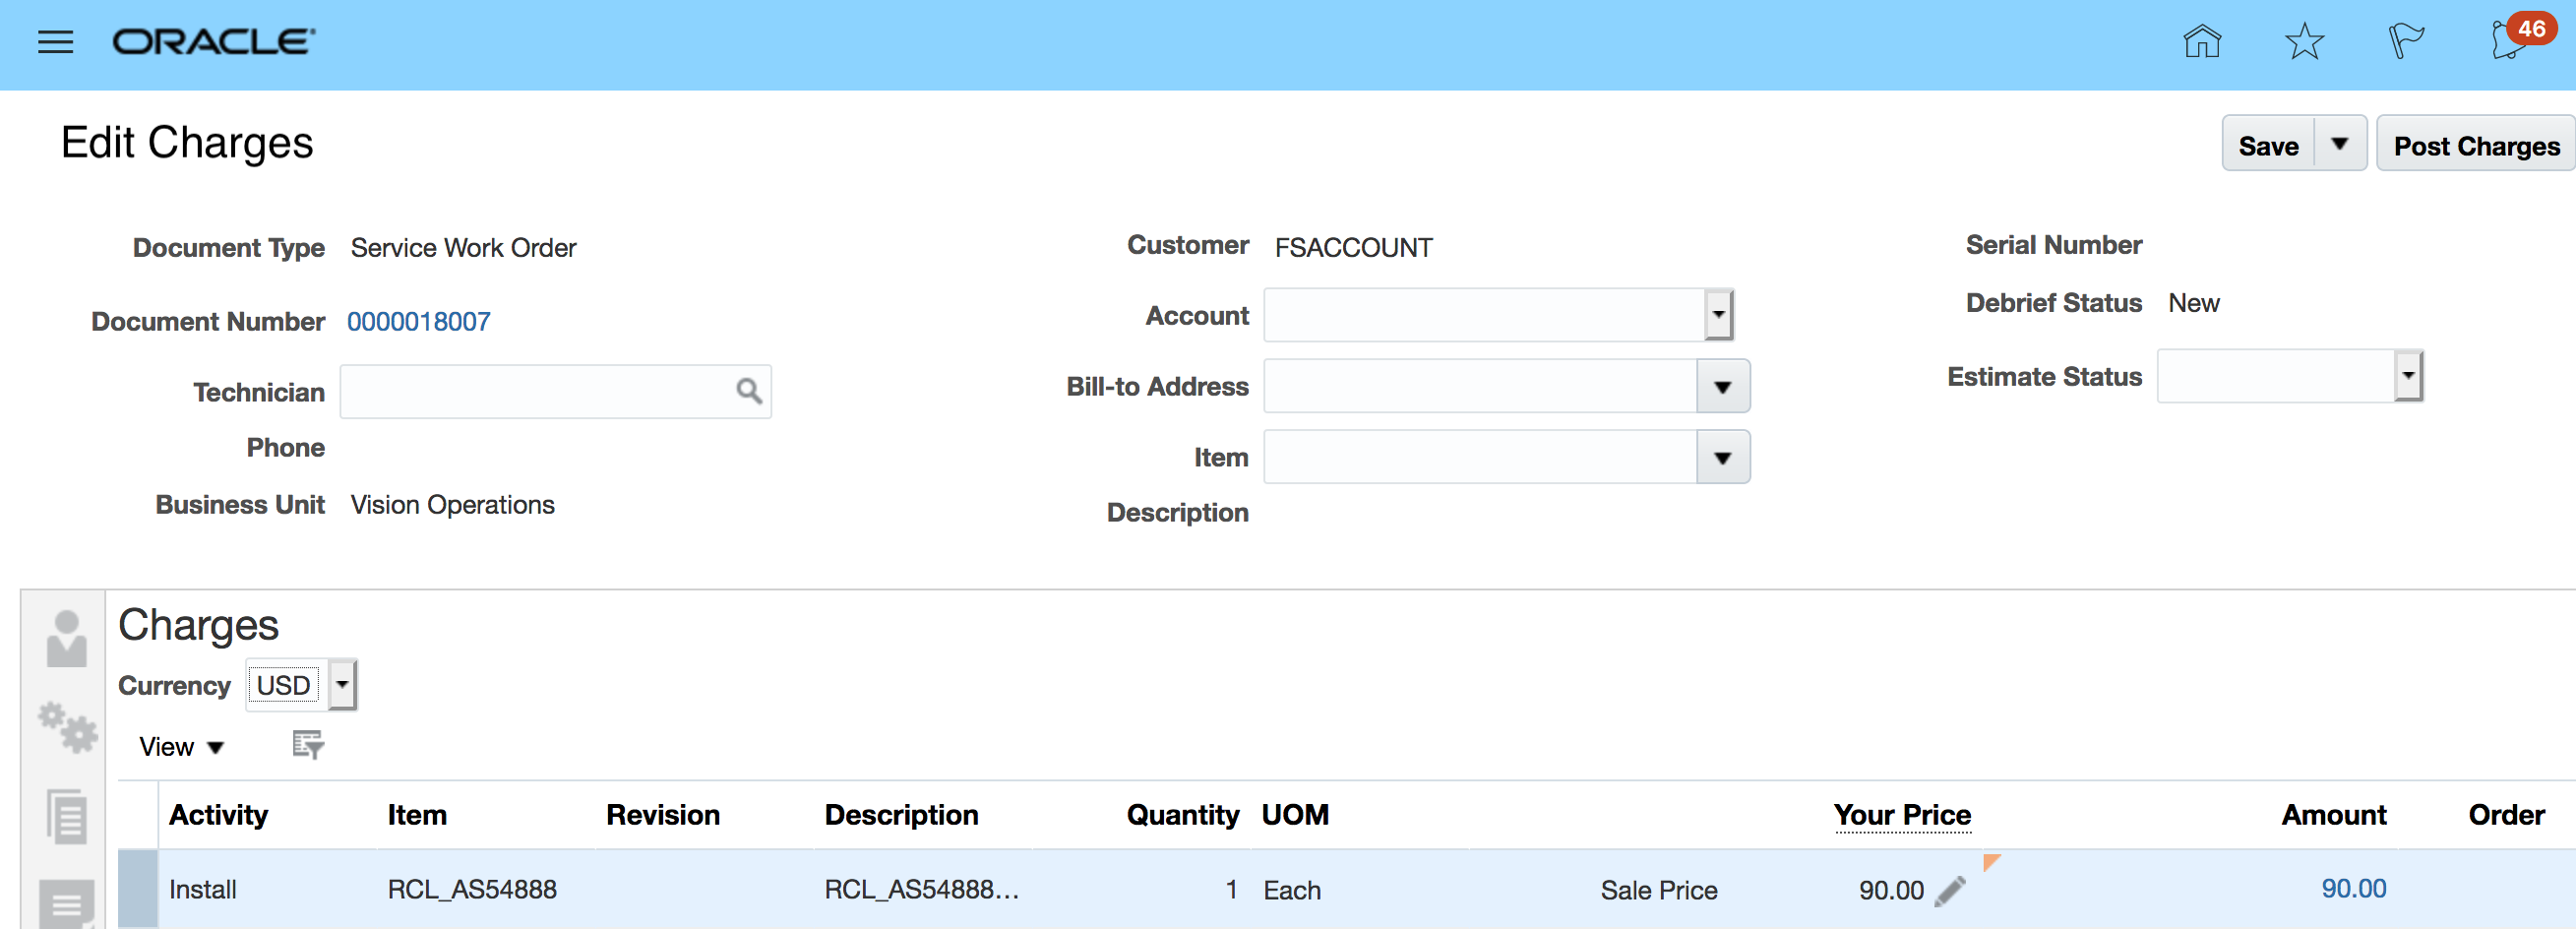2576x929 pixels.
Task: Go to the Home page icon
Action: tap(2201, 42)
